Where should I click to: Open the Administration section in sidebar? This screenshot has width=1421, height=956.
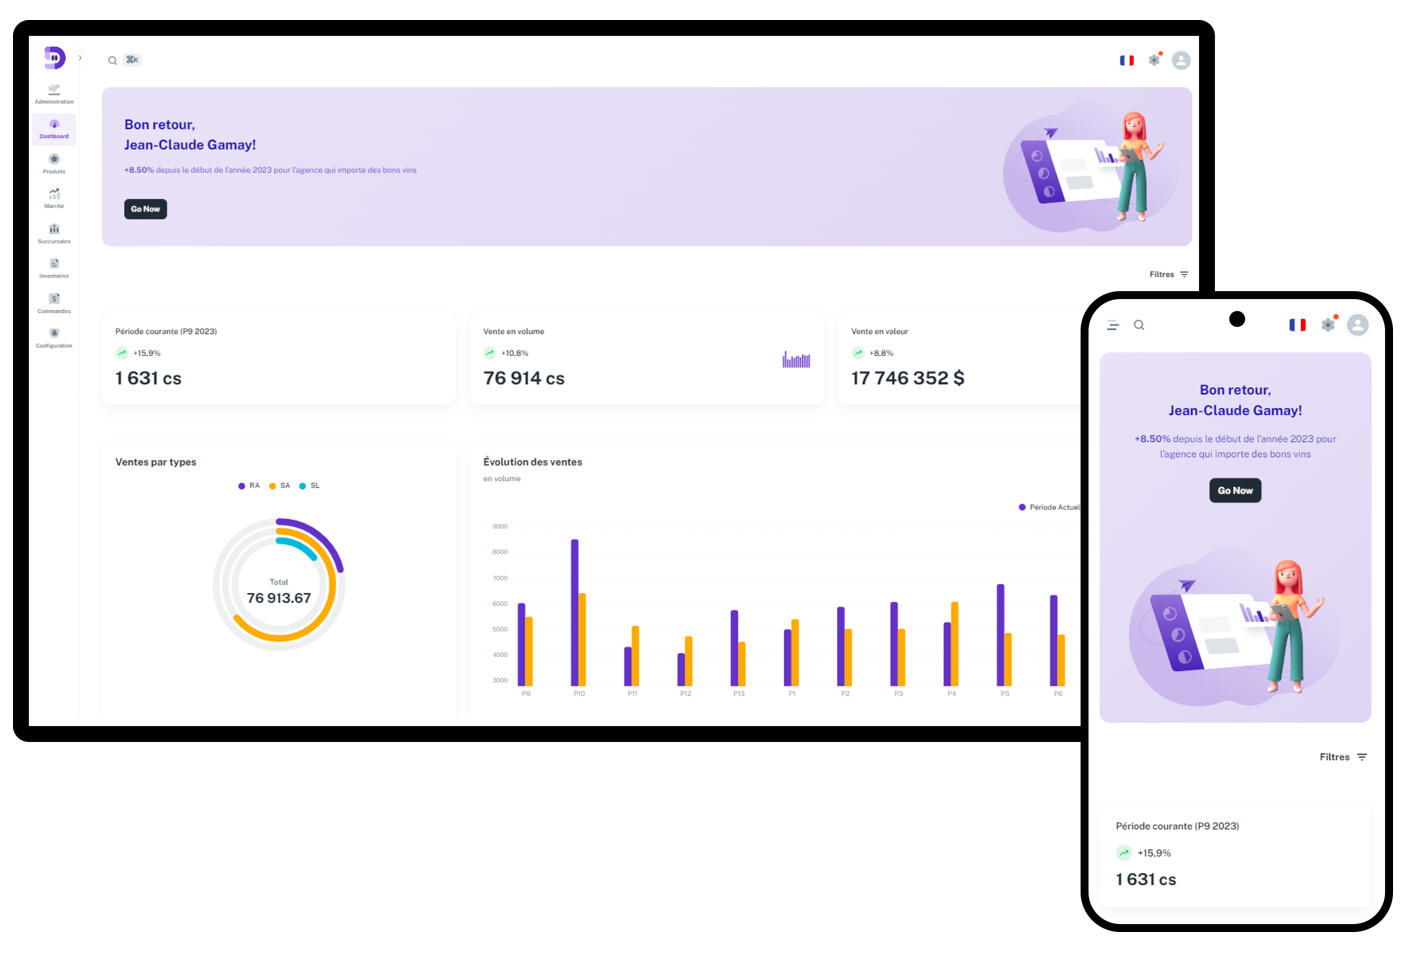pos(54,93)
